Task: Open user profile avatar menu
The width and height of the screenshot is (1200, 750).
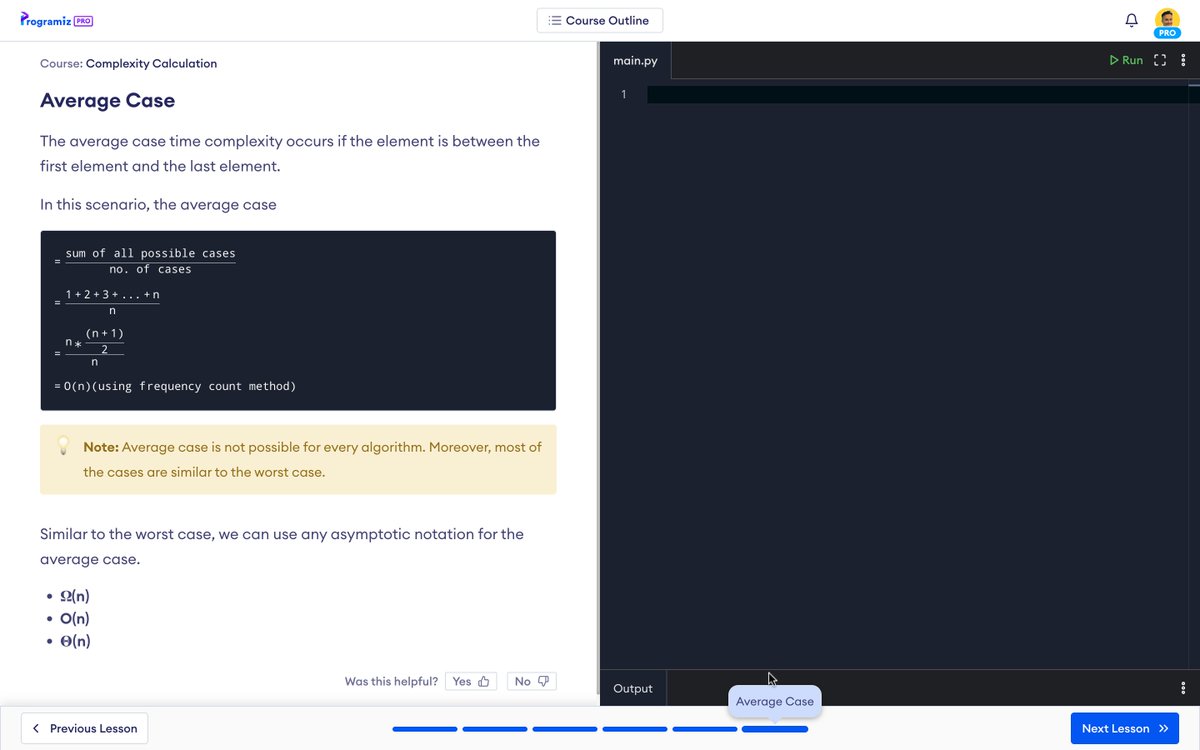Action: coord(1167,21)
